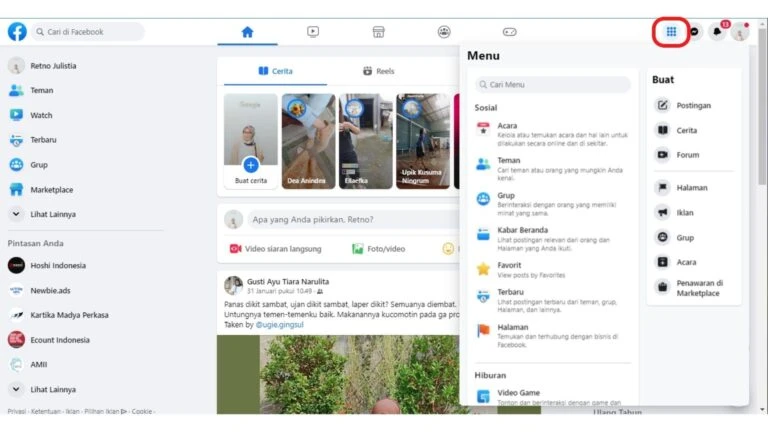Click Buat cerita plus button

click(x=251, y=165)
